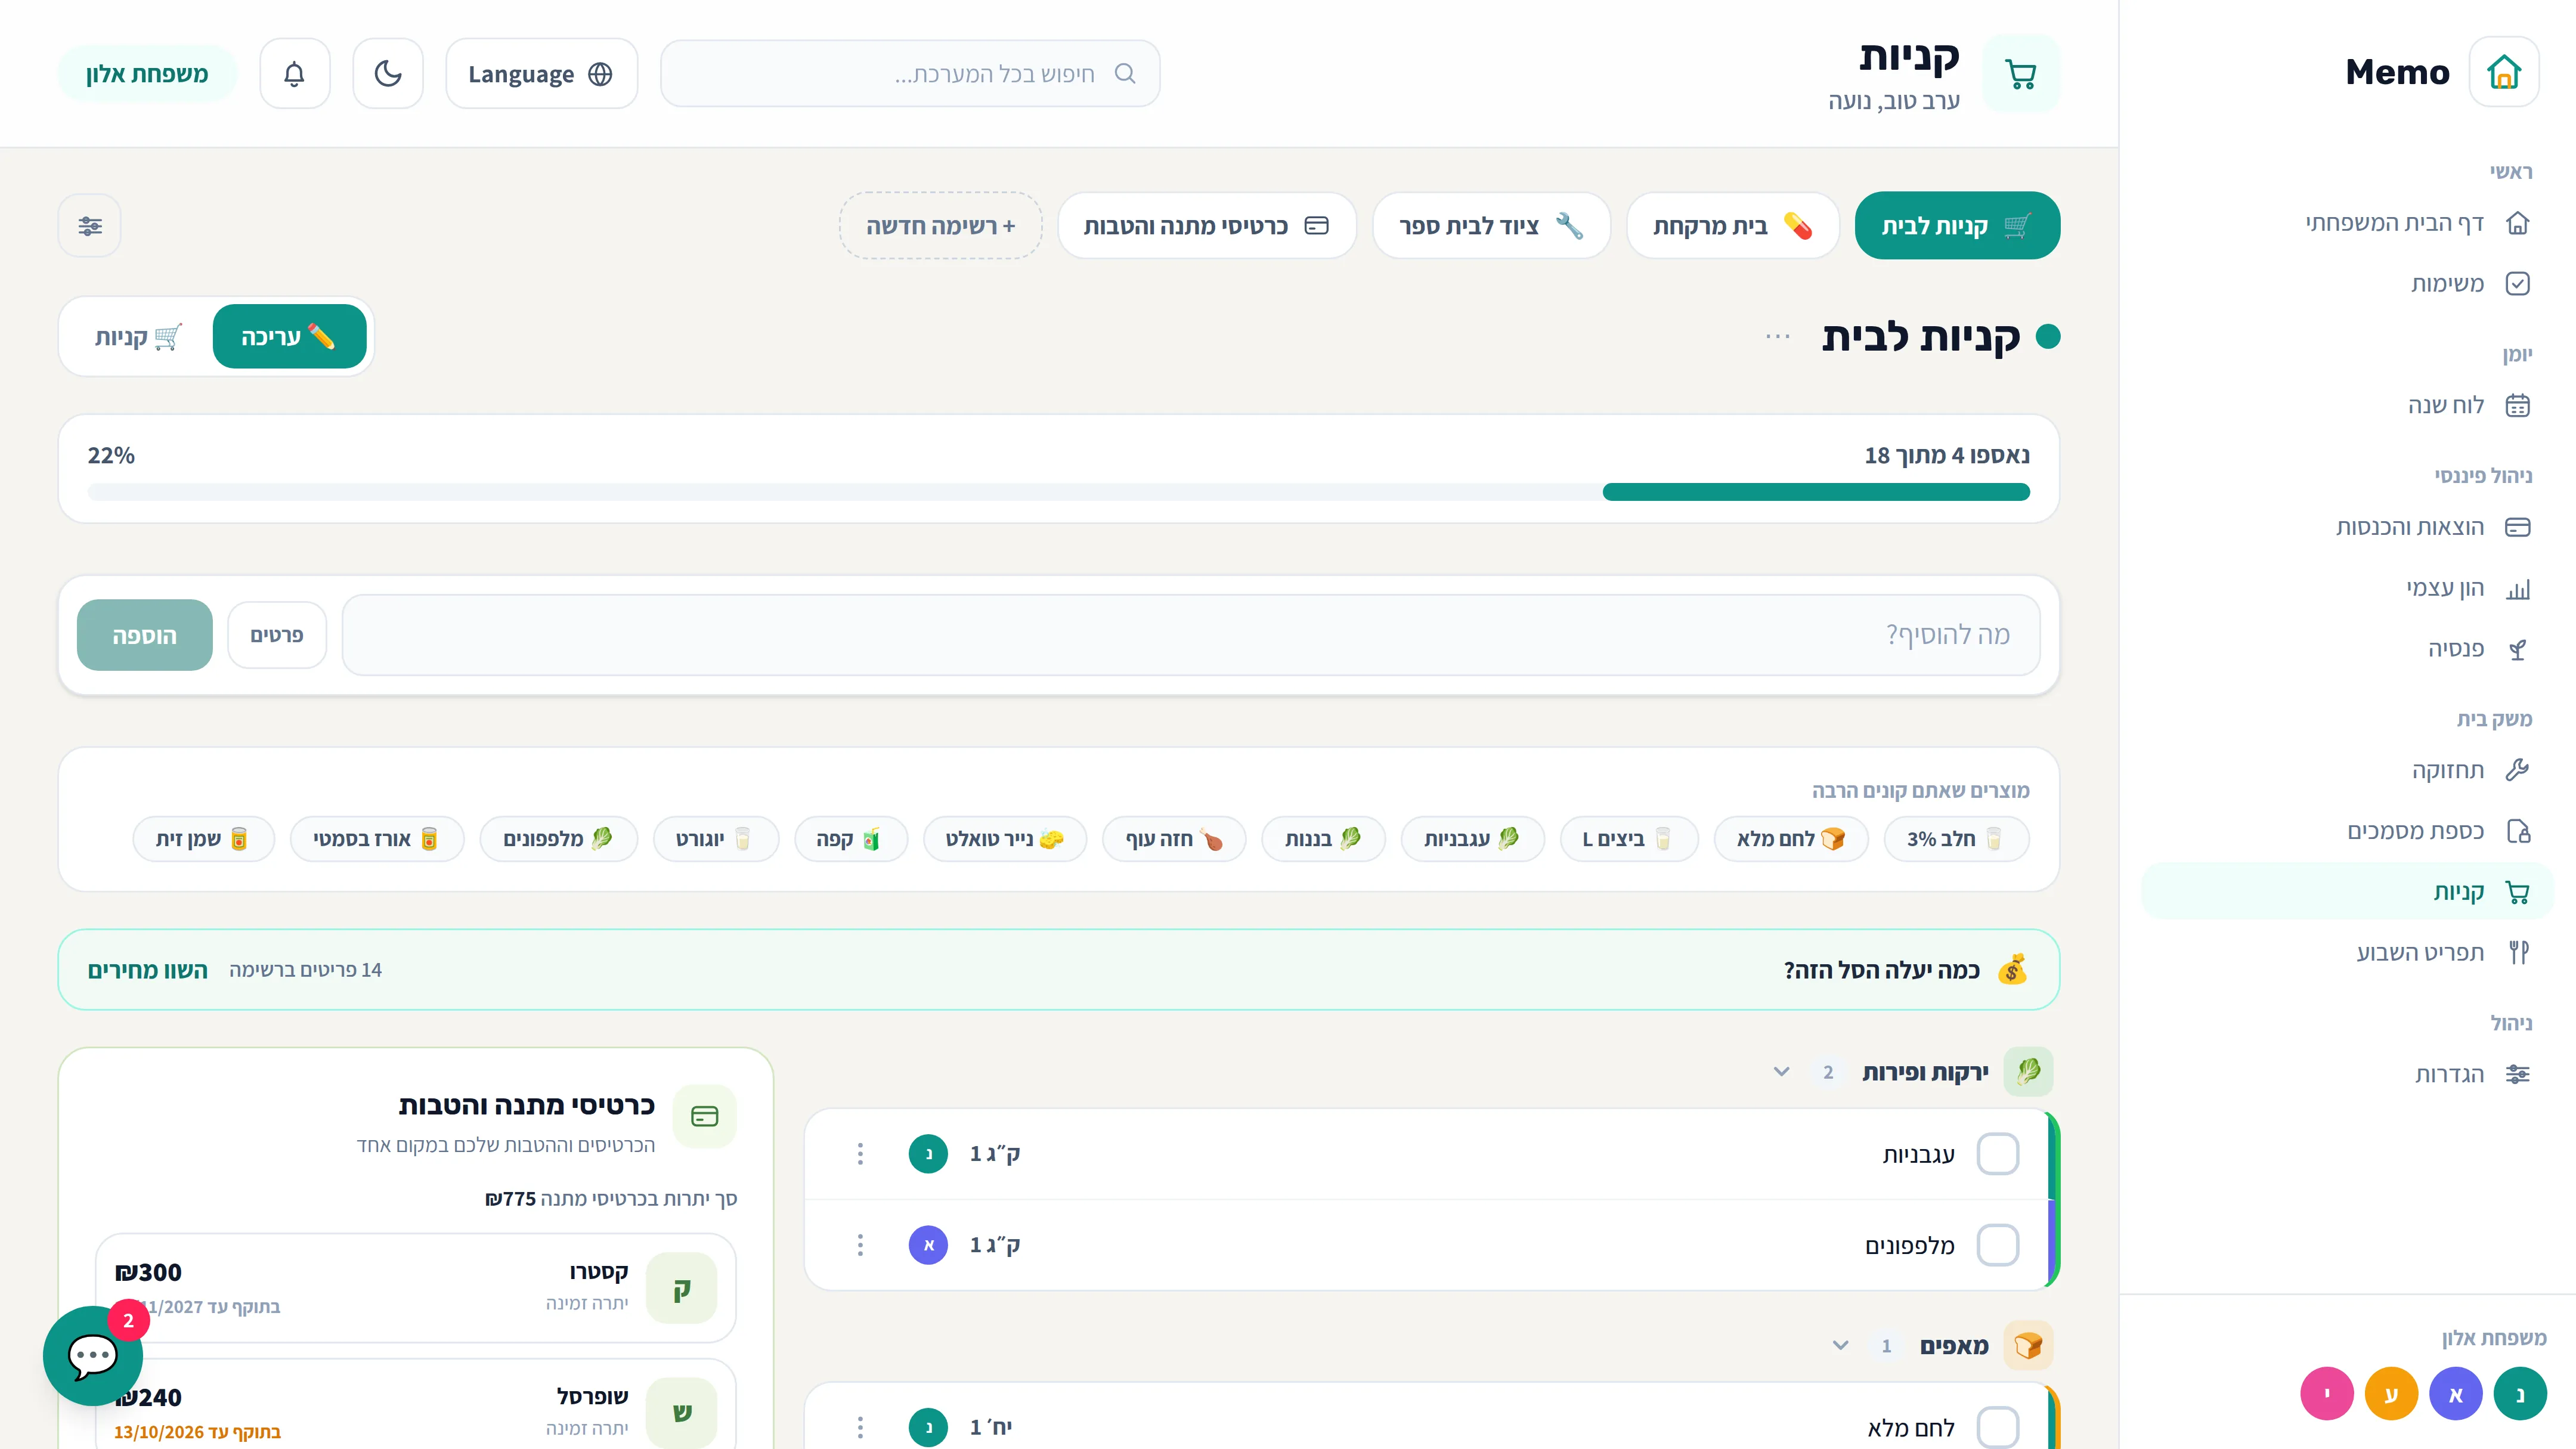Screen dimensions: 2576x1449
Task: Select the ציוד לבית ספר list tab
Action: pos(1491,226)
